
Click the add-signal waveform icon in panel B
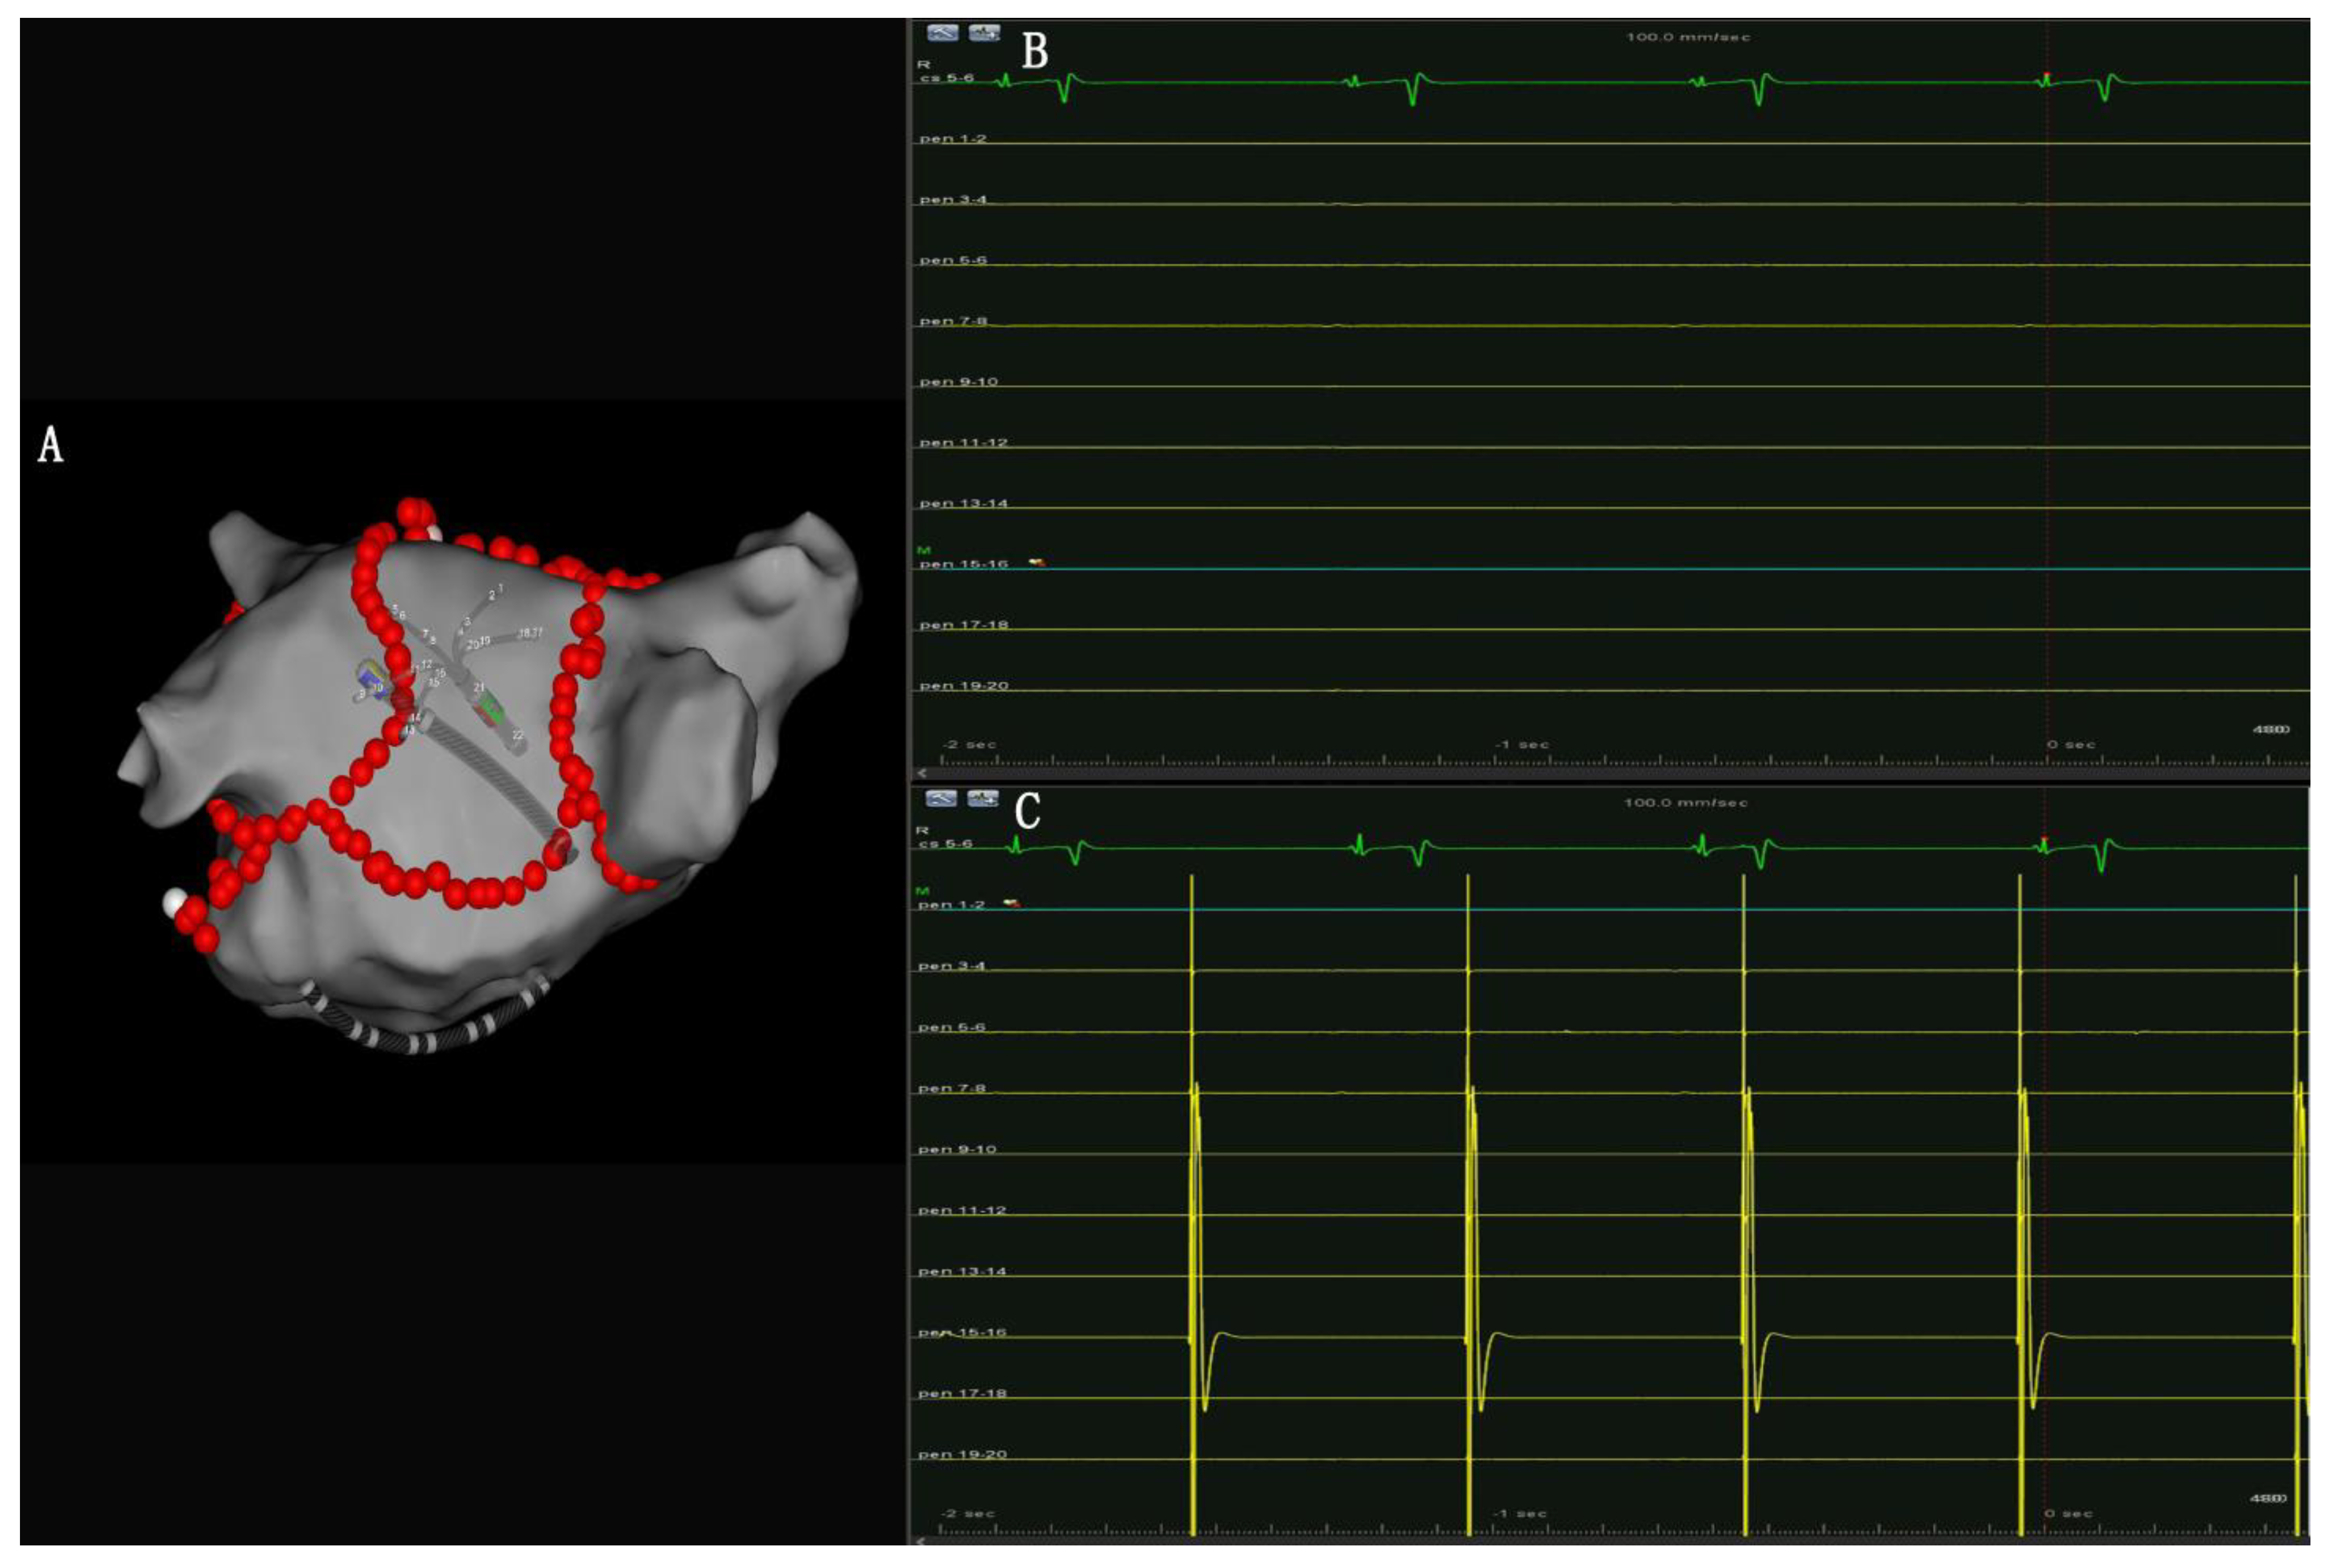tap(984, 33)
